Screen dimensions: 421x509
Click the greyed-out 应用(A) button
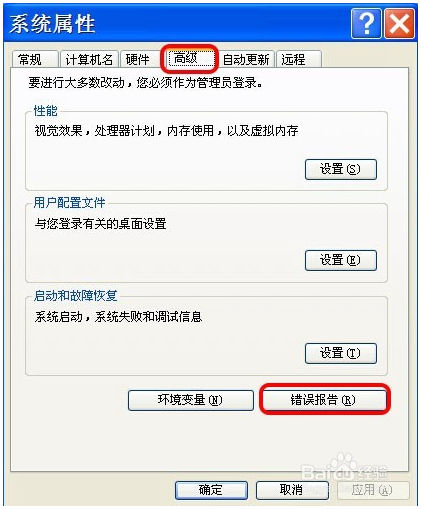373,490
